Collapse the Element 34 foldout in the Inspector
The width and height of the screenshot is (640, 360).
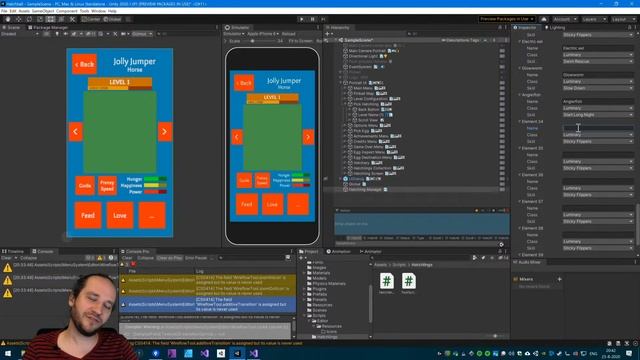click(520, 122)
